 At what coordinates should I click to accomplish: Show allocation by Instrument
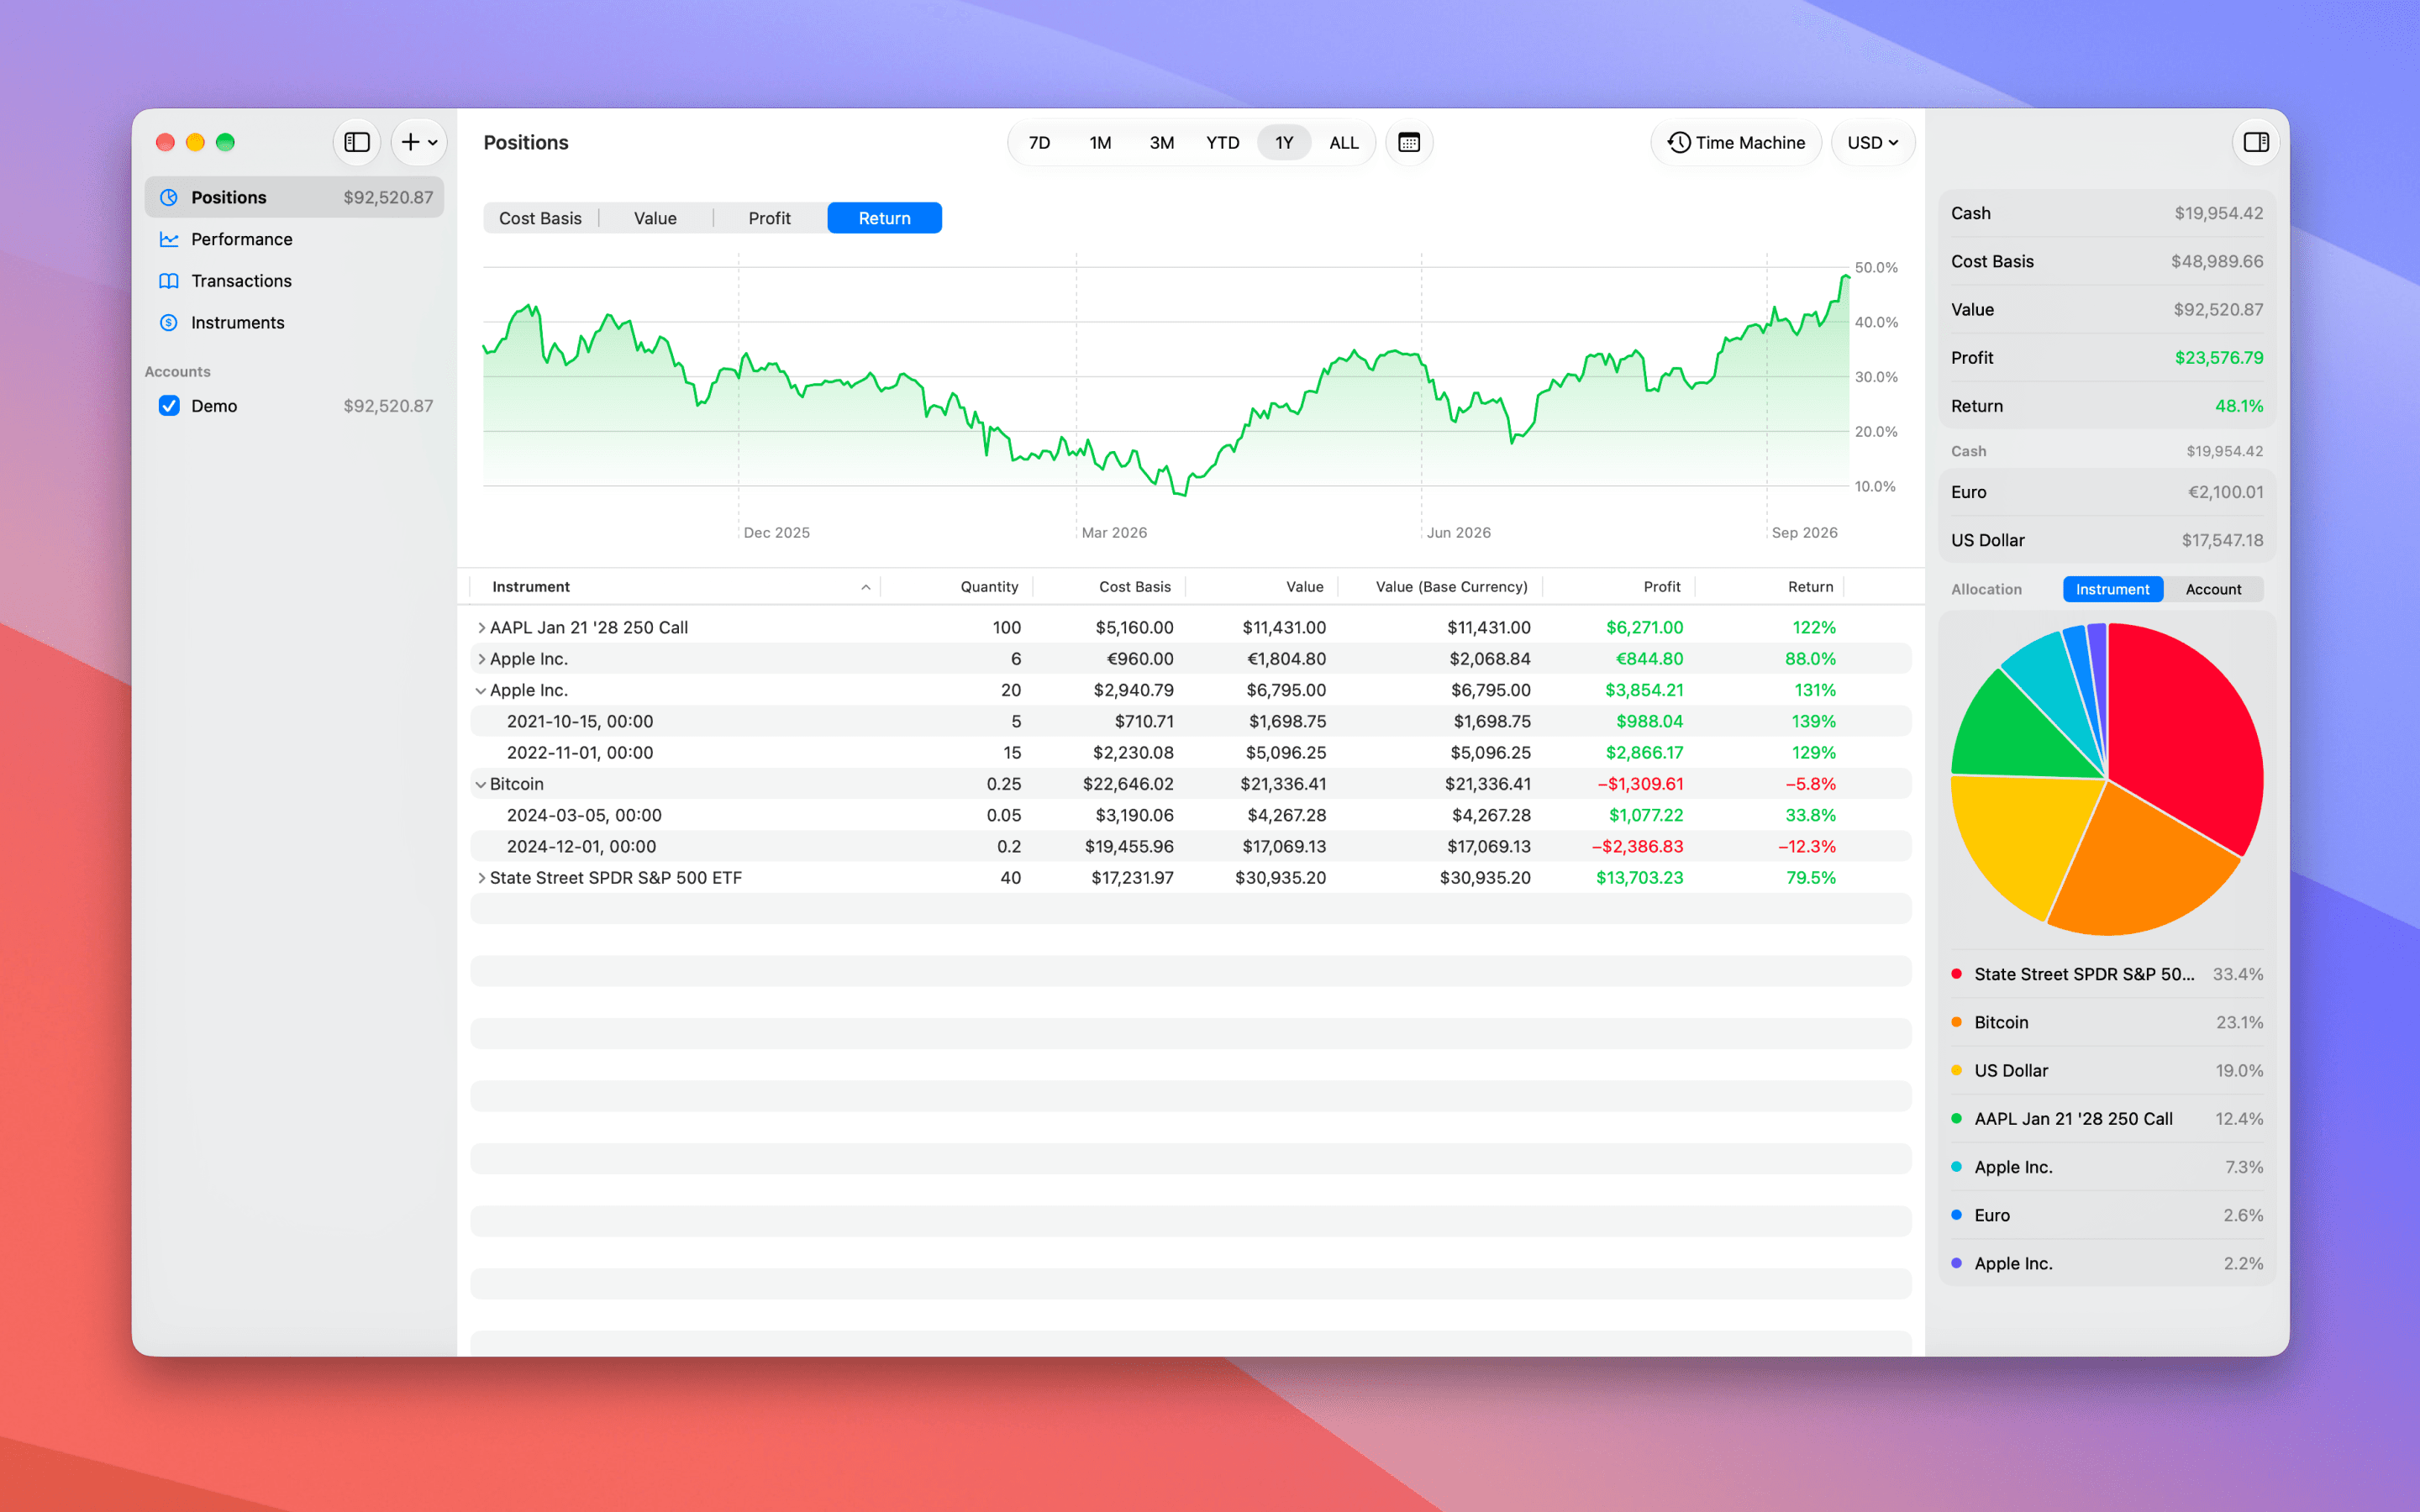tap(2112, 589)
